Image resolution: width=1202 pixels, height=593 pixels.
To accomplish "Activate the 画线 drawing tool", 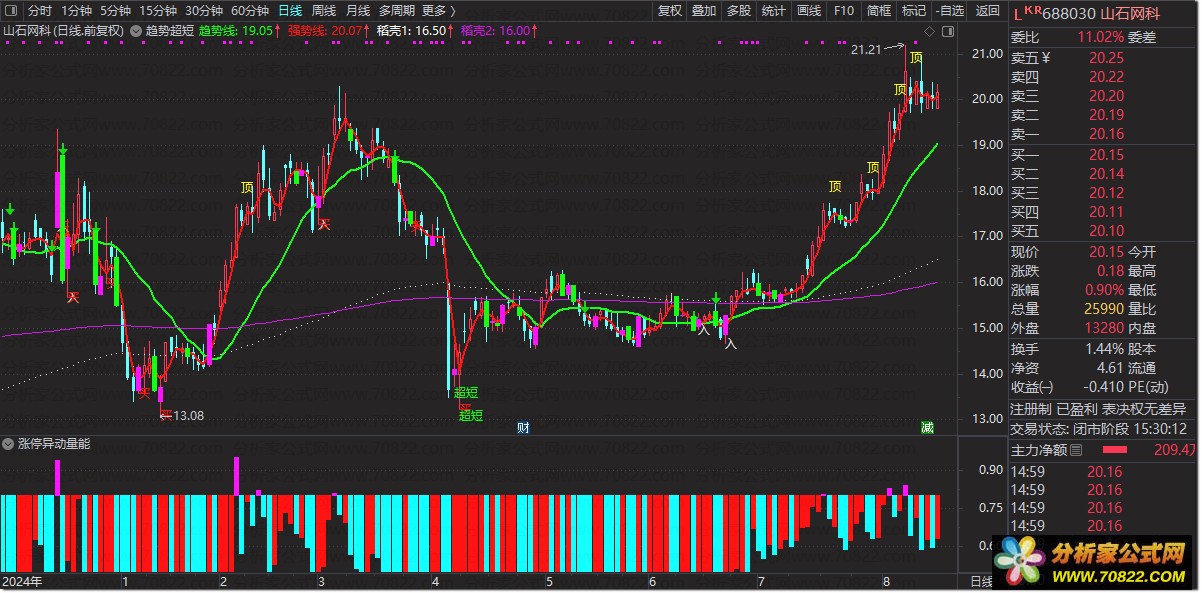I will [x=809, y=11].
